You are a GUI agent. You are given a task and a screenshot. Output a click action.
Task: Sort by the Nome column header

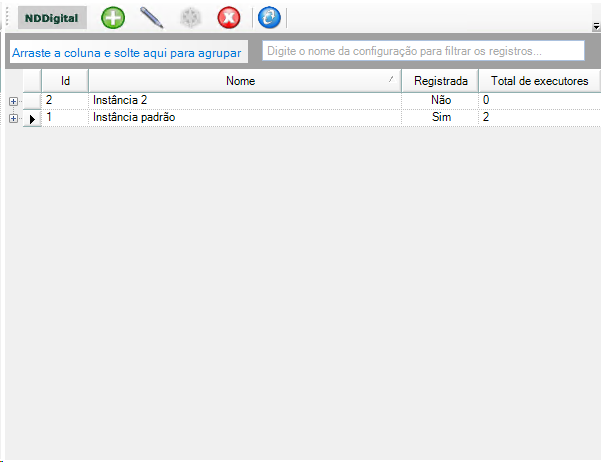pos(245,81)
